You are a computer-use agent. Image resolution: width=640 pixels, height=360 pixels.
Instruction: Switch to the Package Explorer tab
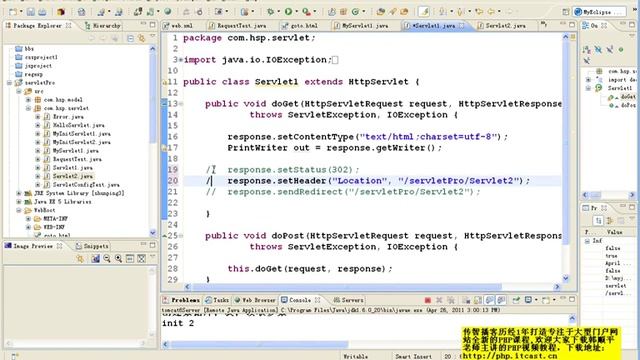pos(38,25)
